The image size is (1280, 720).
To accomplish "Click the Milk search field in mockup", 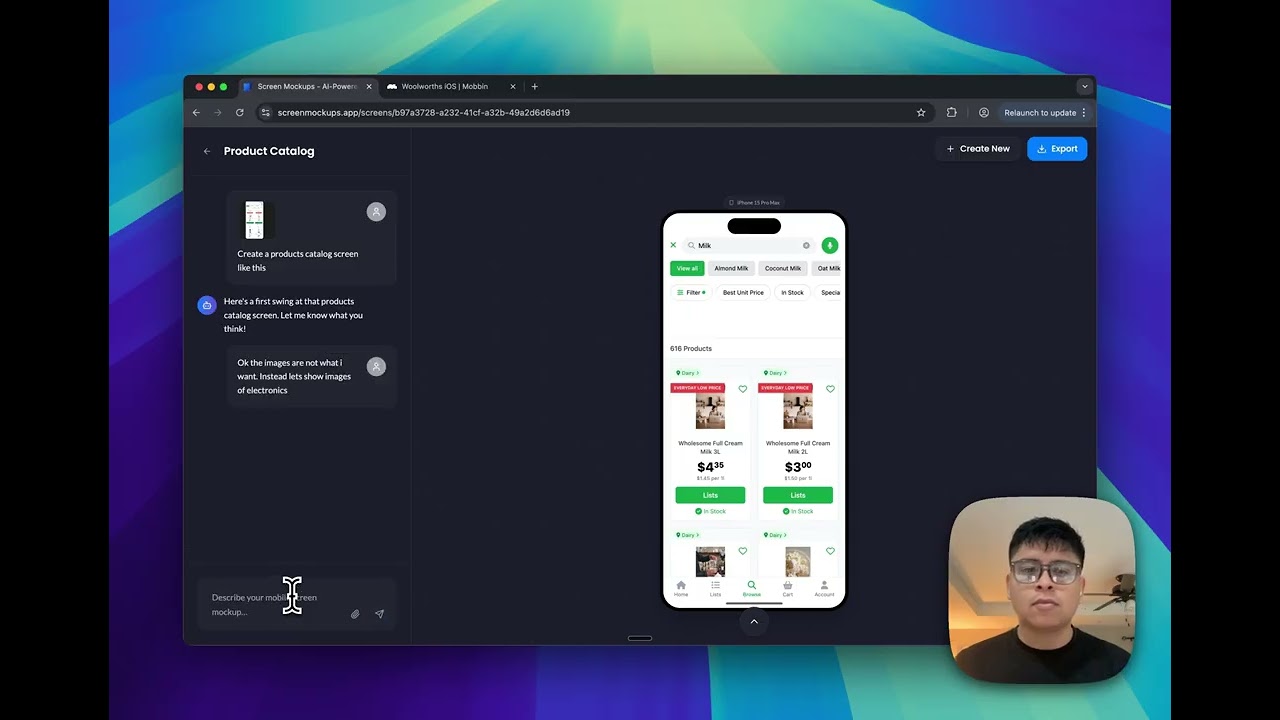I will pos(750,245).
